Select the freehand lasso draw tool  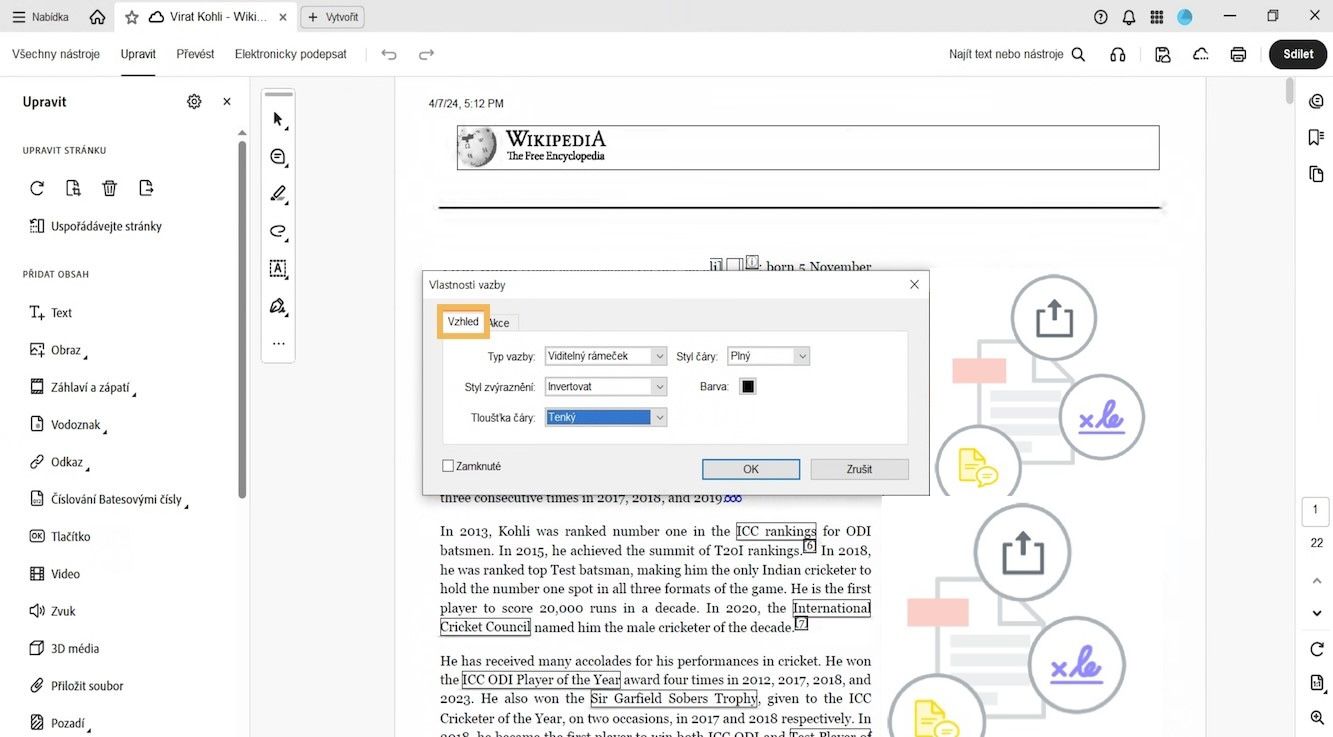(279, 231)
